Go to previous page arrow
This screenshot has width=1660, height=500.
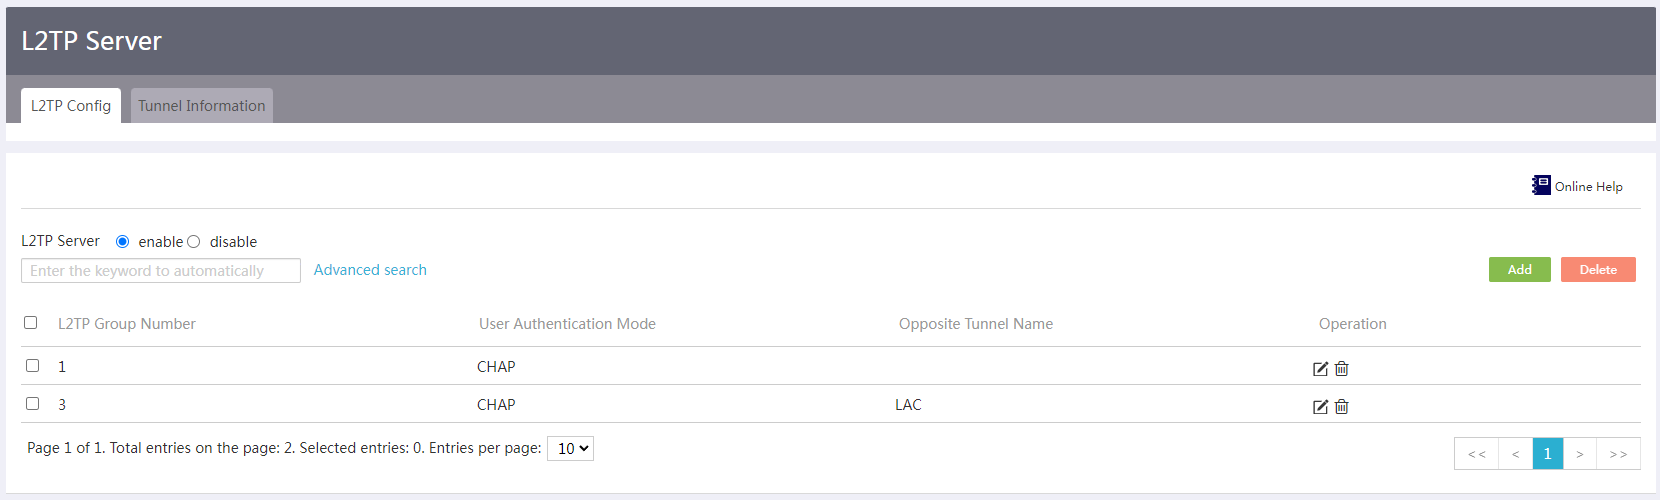(x=1516, y=454)
